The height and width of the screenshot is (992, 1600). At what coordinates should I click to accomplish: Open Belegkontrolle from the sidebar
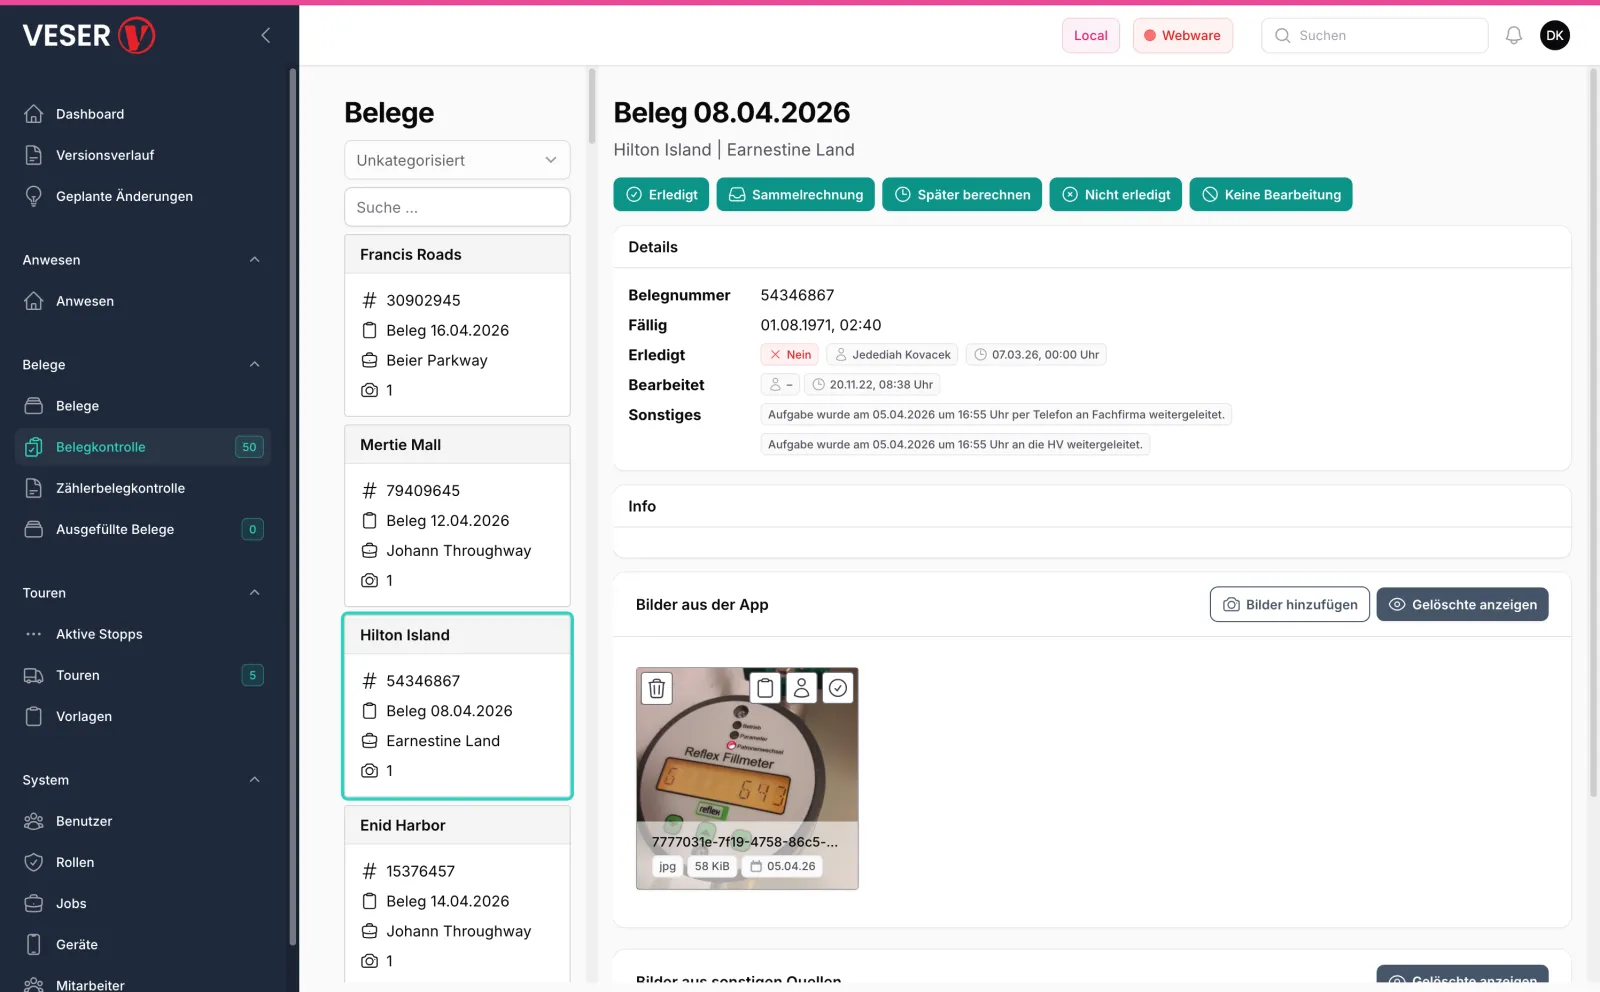99,447
